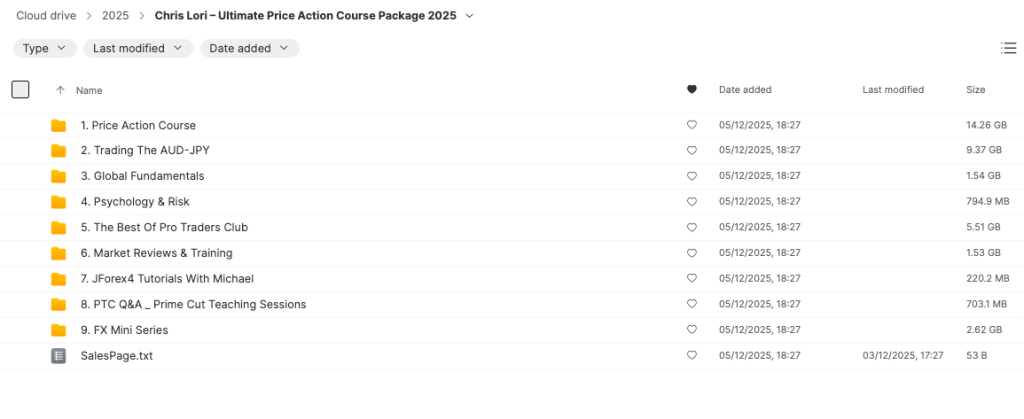The image size is (1024, 419).
Task: Click the folder icon for FX Mini Series
Action: [x=59, y=330]
